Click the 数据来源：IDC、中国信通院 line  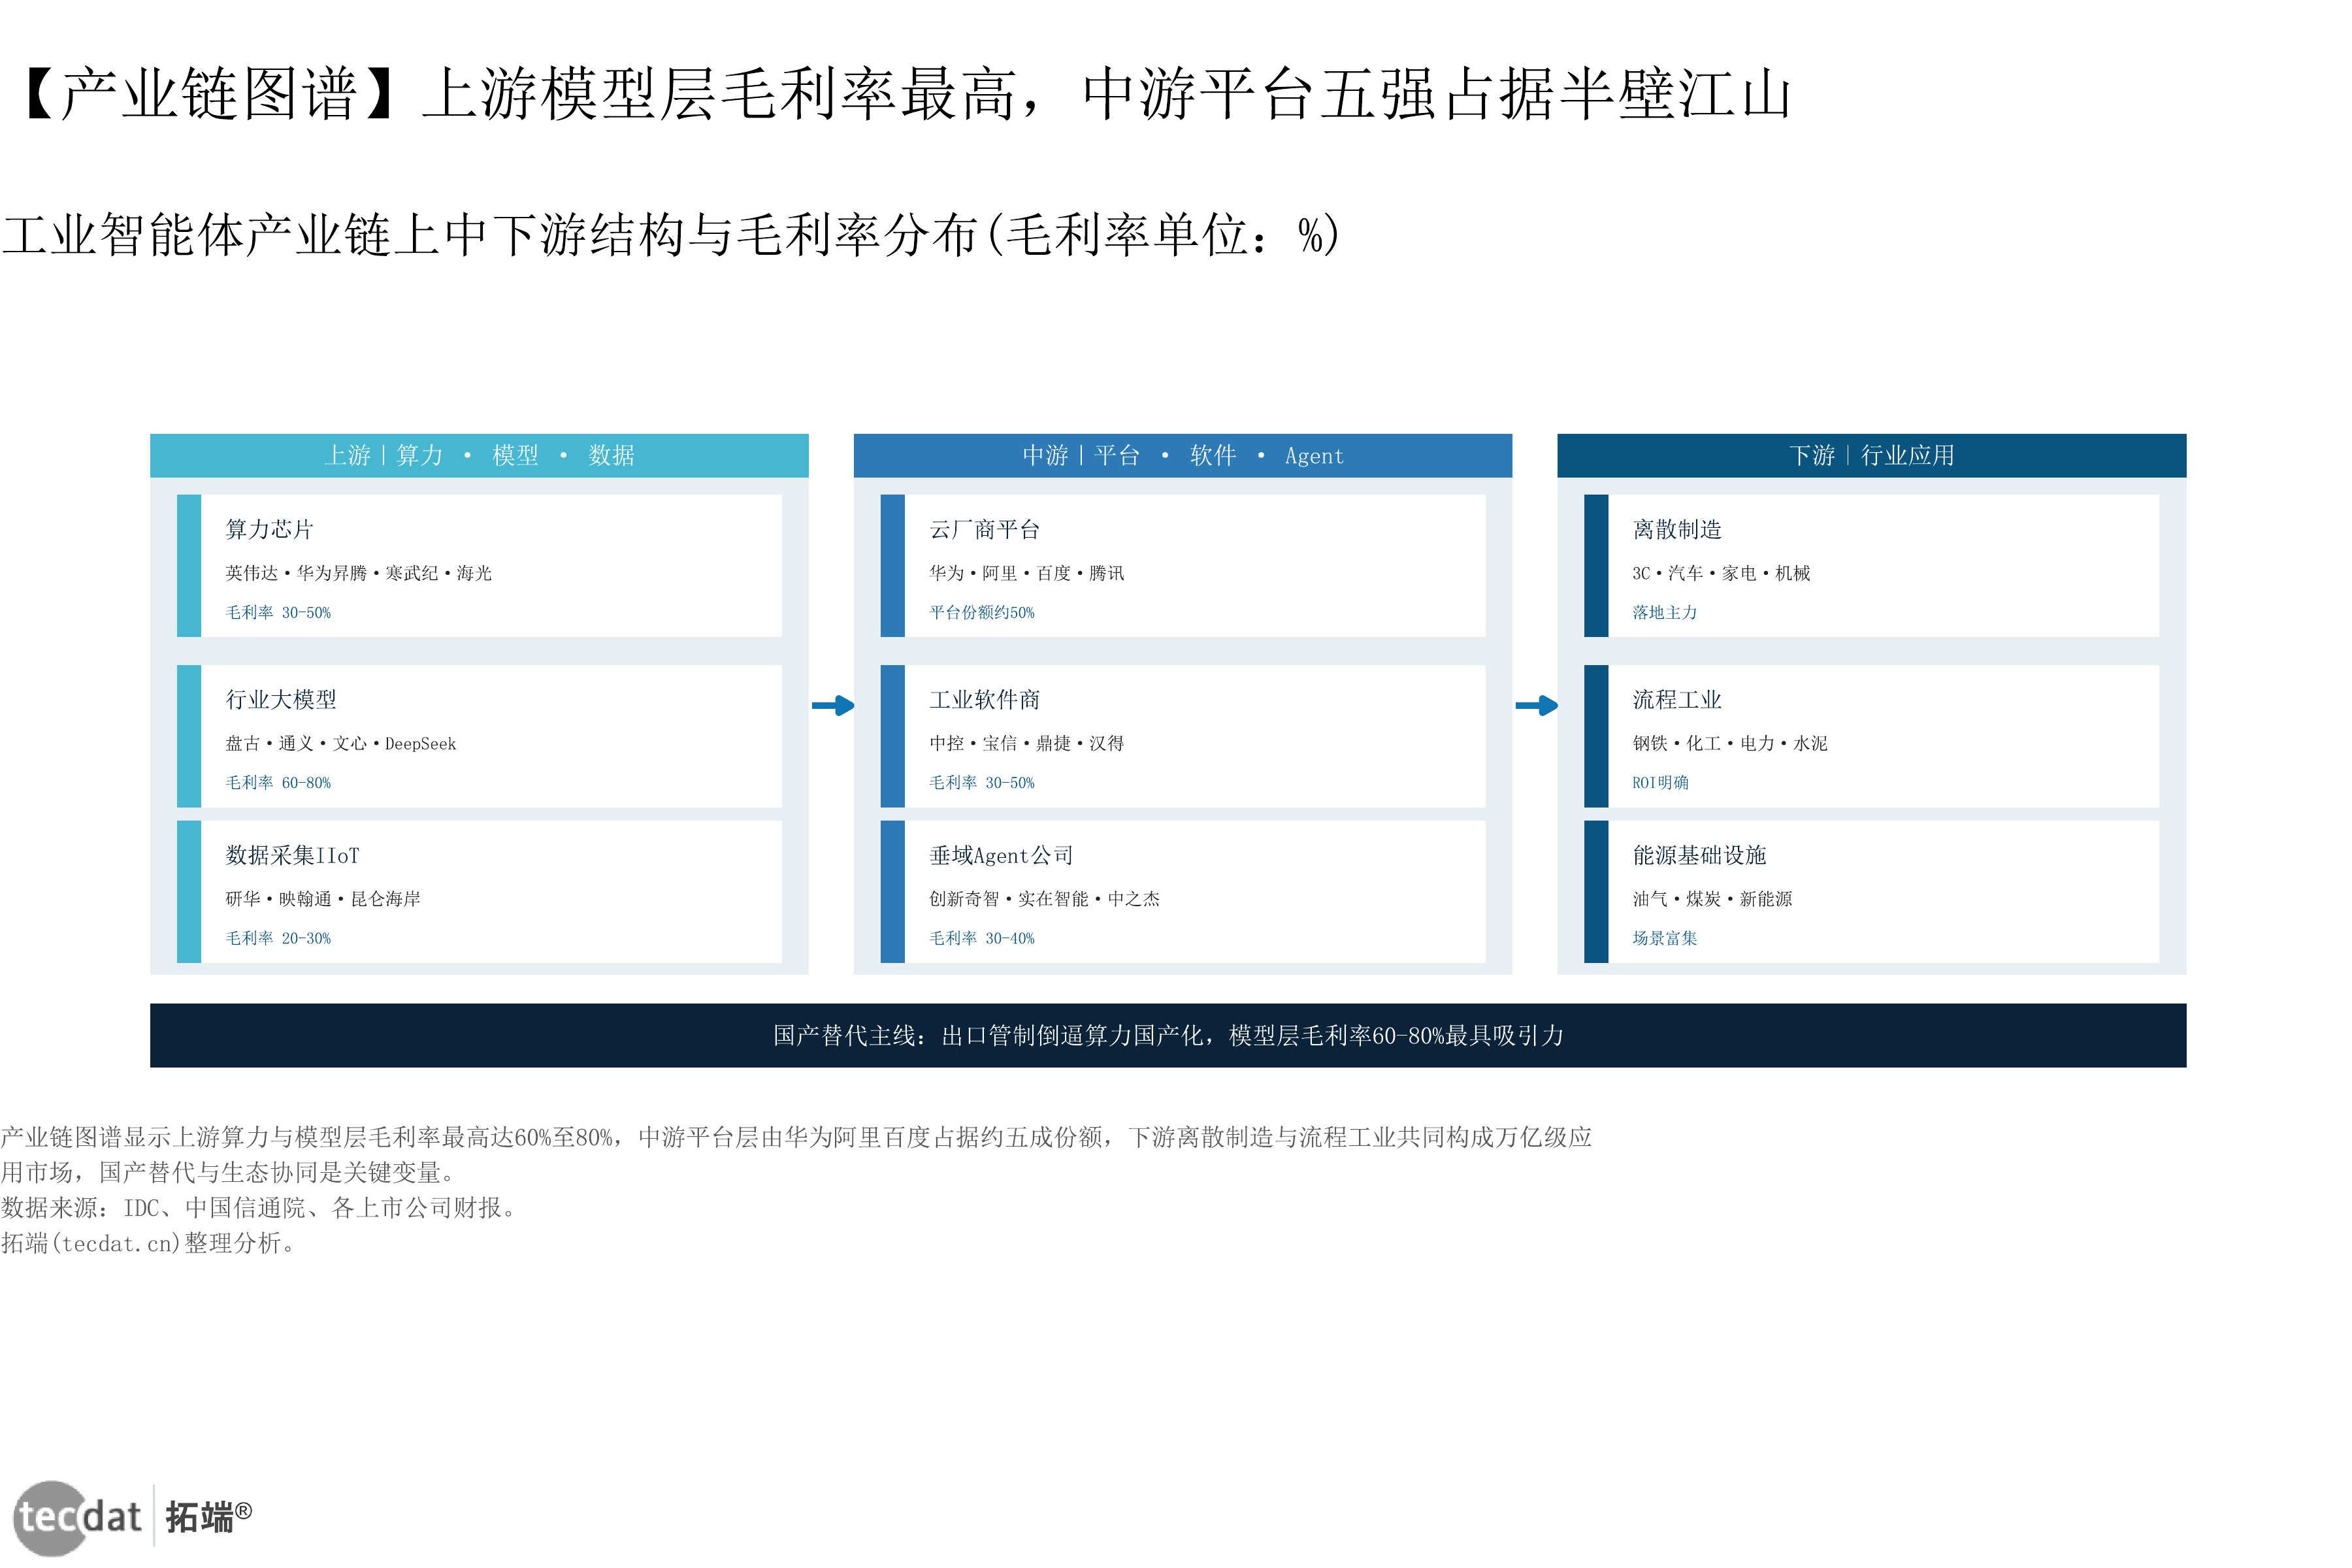coord(262,1208)
